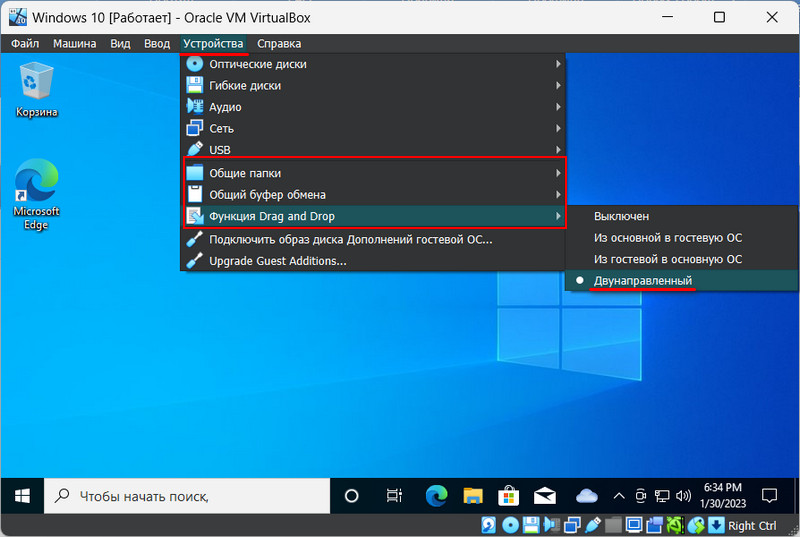The width and height of the screenshot is (800, 537).
Task: Click the network status bar indicator
Action: (x=572, y=525)
